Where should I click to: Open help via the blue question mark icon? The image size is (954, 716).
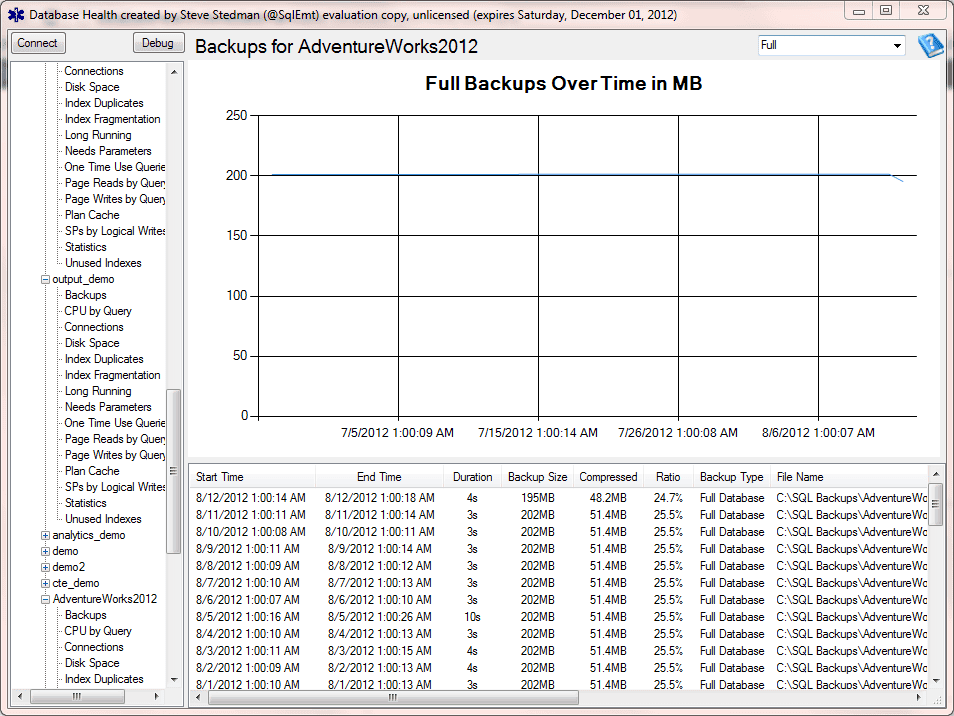coord(930,45)
